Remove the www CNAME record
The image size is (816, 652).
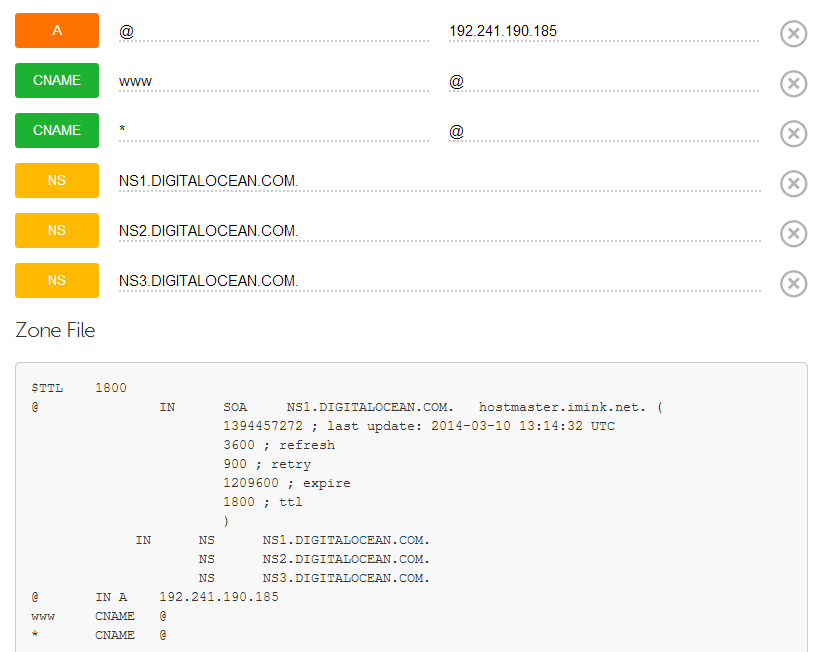pos(793,84)
